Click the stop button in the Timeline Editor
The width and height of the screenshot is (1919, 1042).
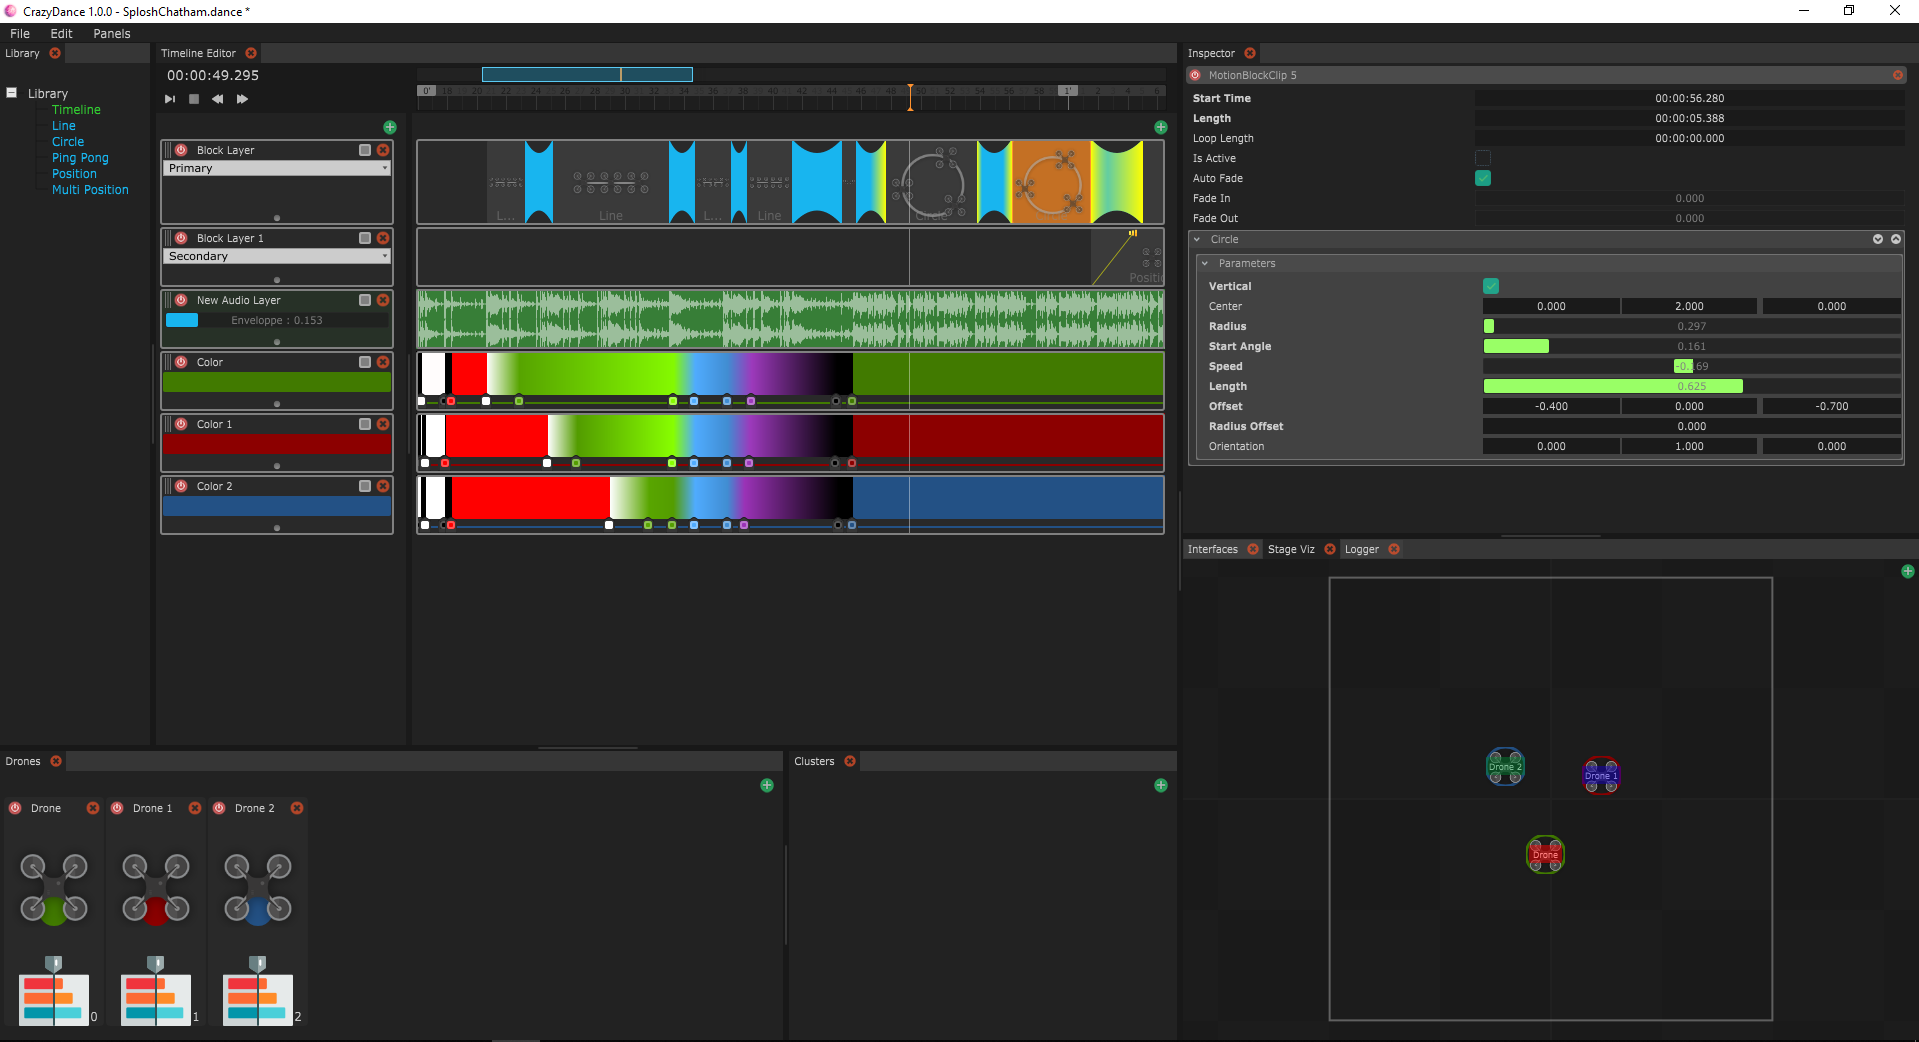tap(193, 98)
